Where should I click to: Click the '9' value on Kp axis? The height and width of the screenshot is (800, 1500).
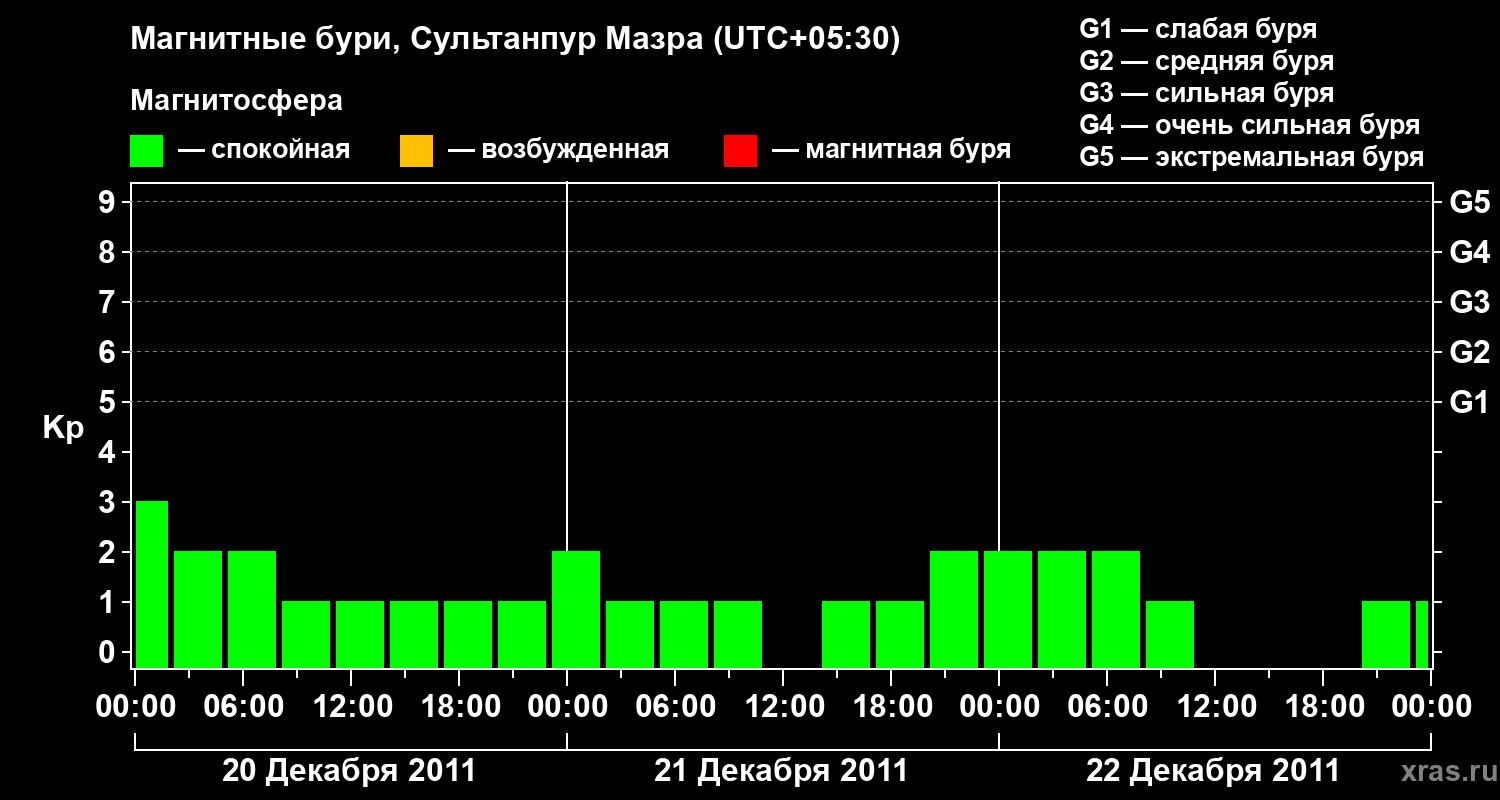[x=108, y=202]
